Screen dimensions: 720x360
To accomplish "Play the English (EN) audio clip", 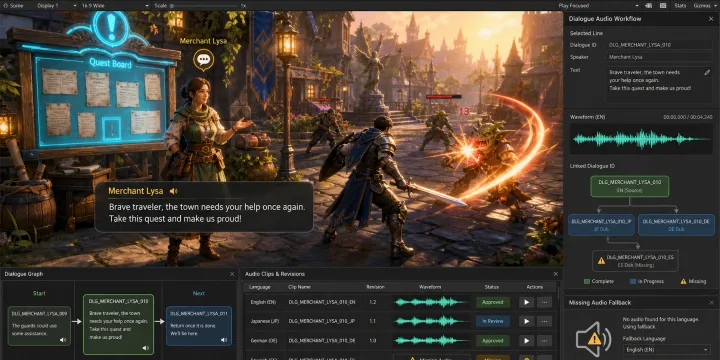I will [526, 302].
